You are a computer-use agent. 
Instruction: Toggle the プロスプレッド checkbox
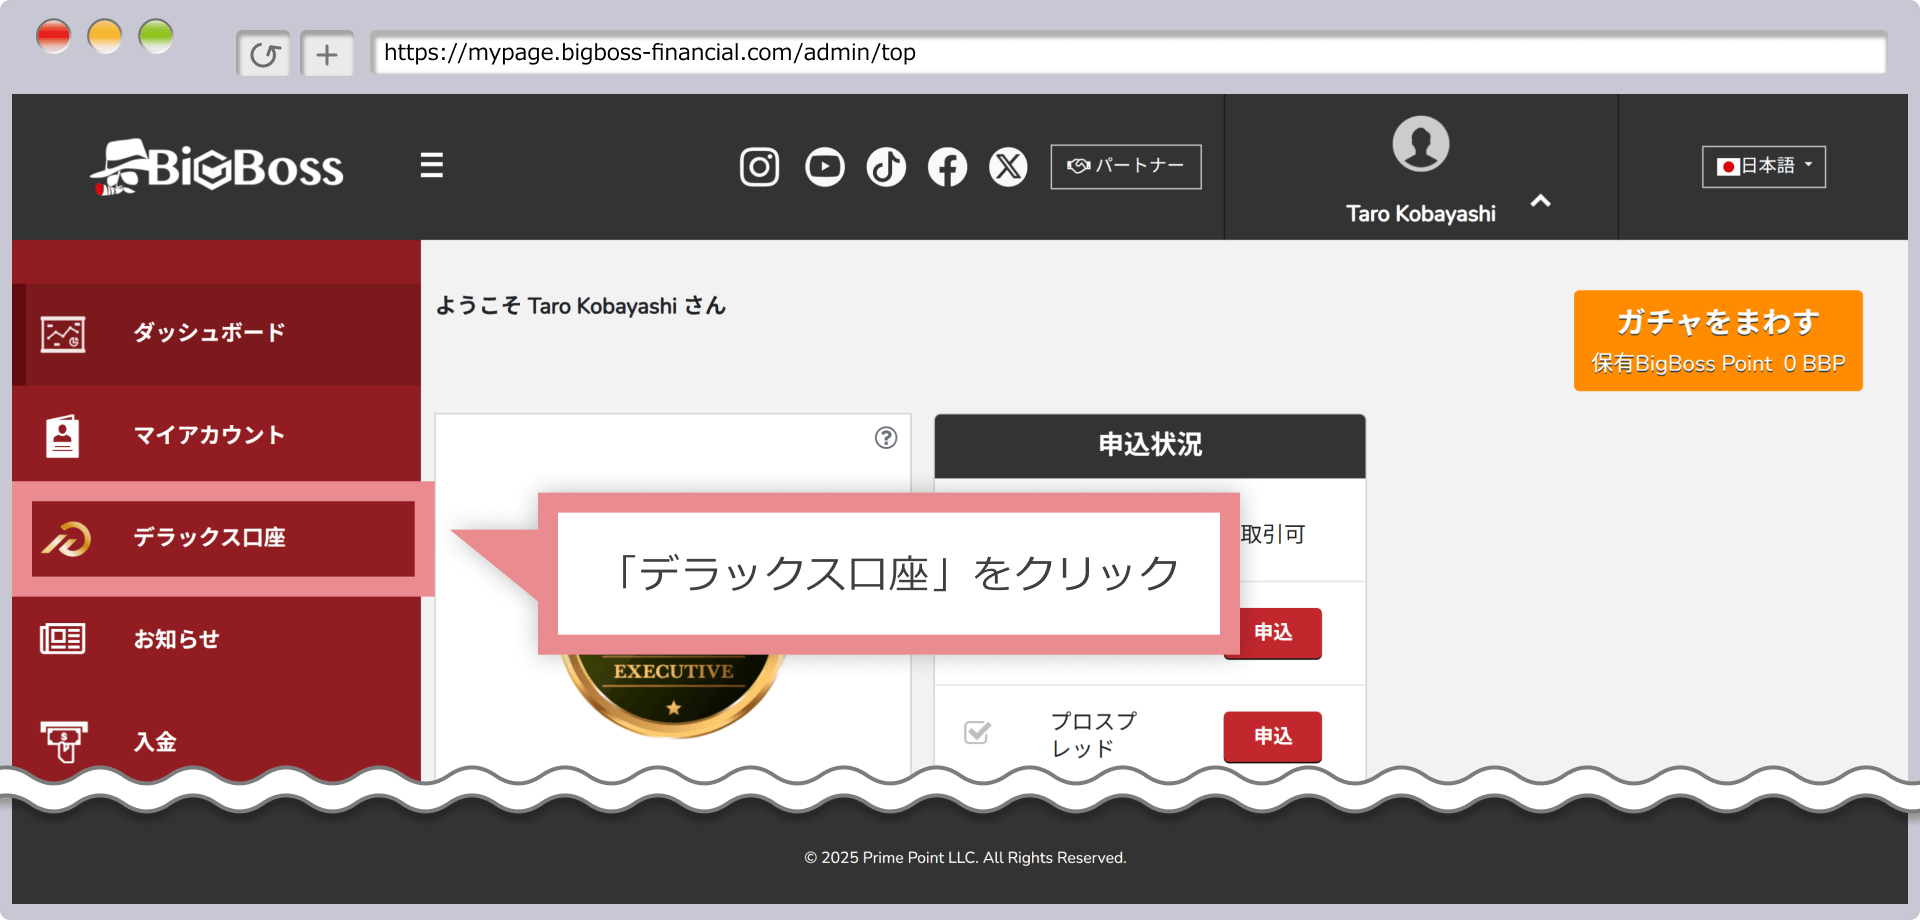(977, 733)
